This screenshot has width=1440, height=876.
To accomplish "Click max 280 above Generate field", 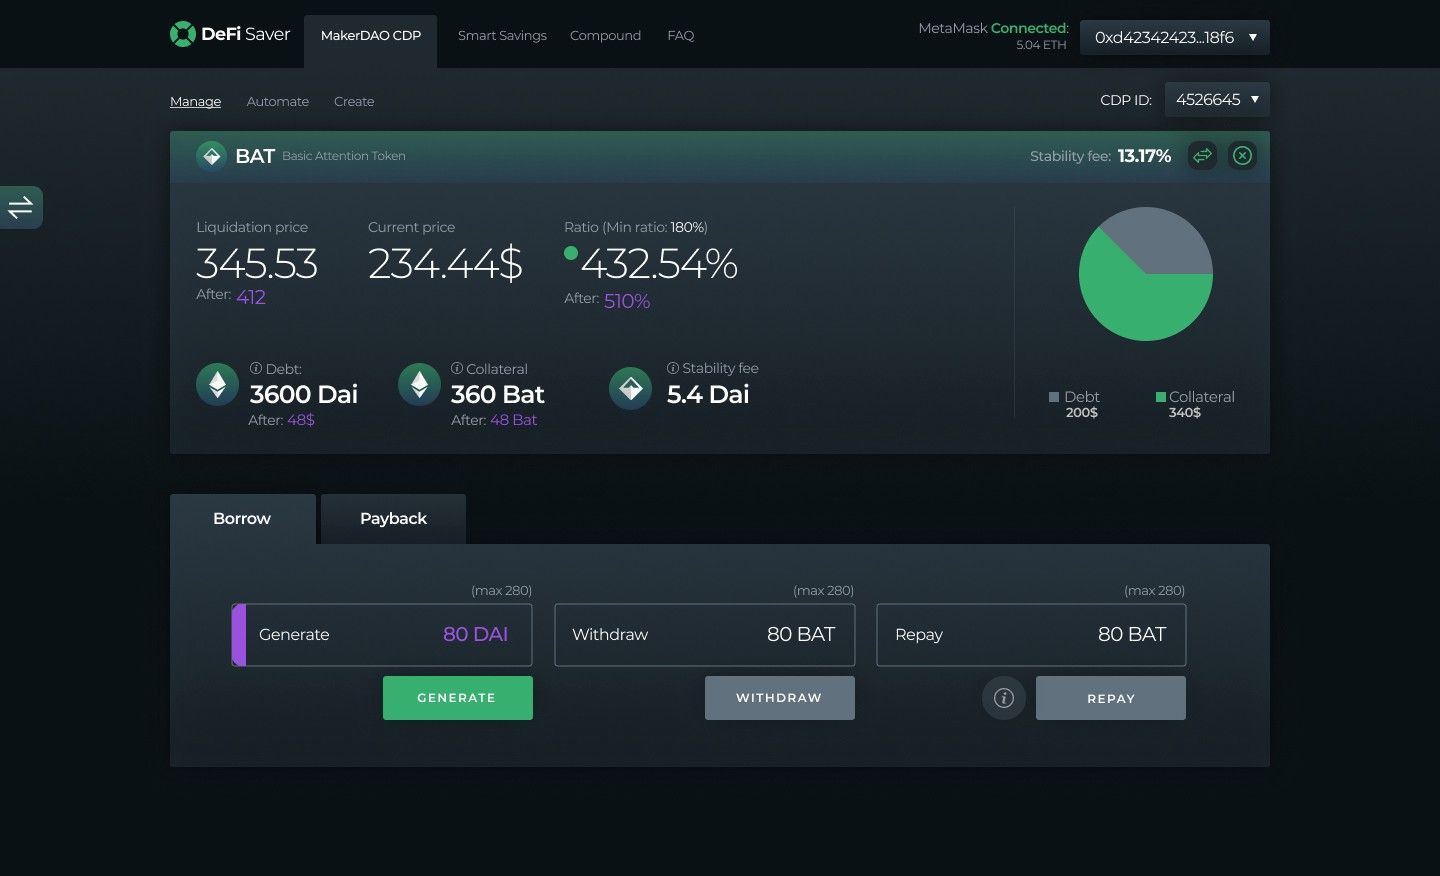I will tap(501, 590).
